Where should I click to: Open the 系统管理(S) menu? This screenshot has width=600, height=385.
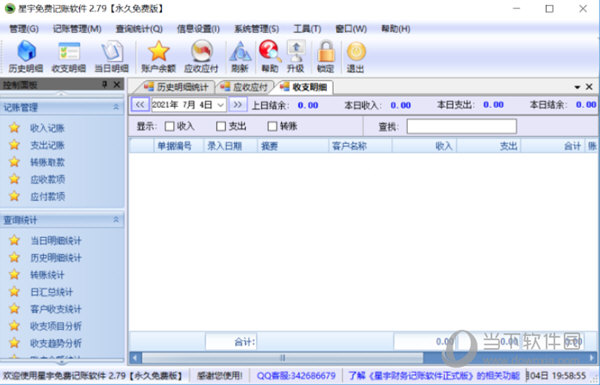pos(256,29)
